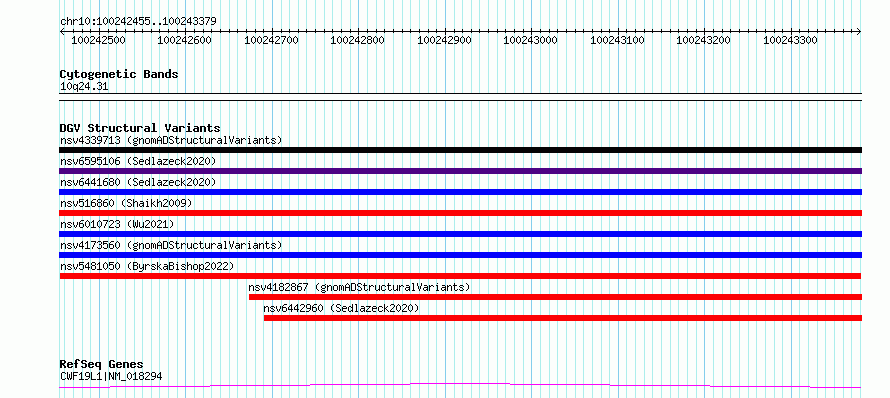
Task: Click the left arrow end of the ruler
Action: (x=62, y=32)
